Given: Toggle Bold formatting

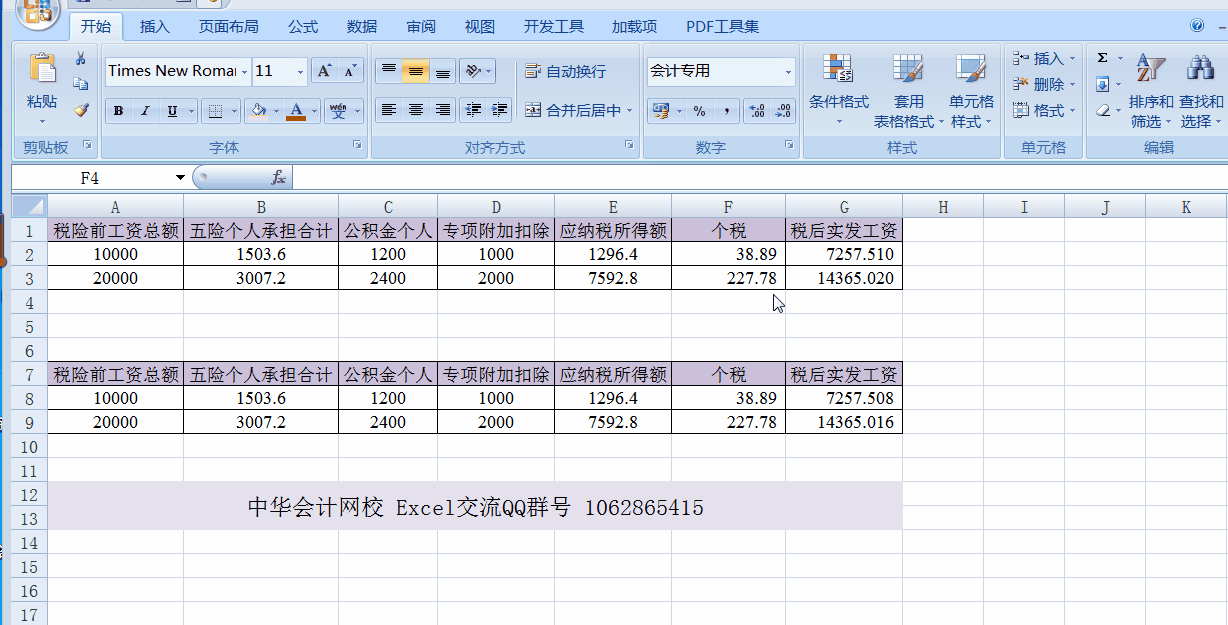Looking at the screenshot, I should coord(118,111).
